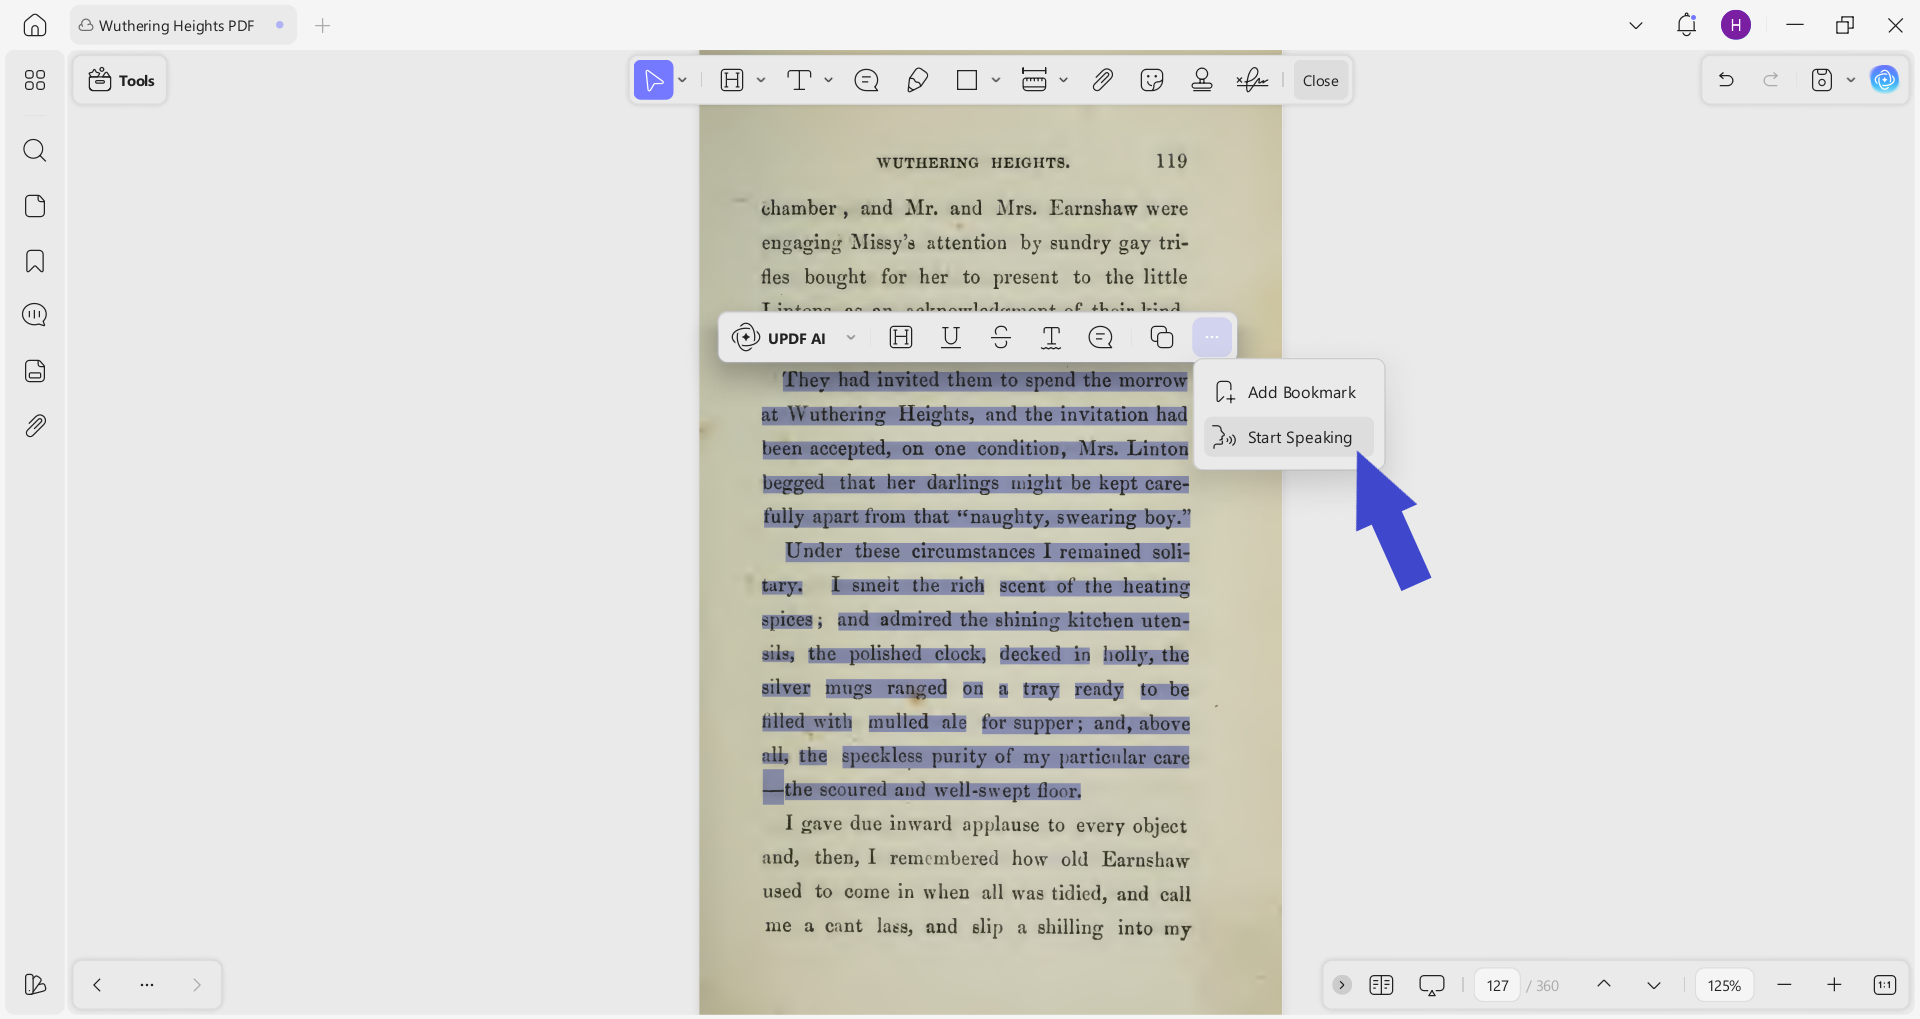Click the save icon
1920x1019 pixels.
point(1822,80)
